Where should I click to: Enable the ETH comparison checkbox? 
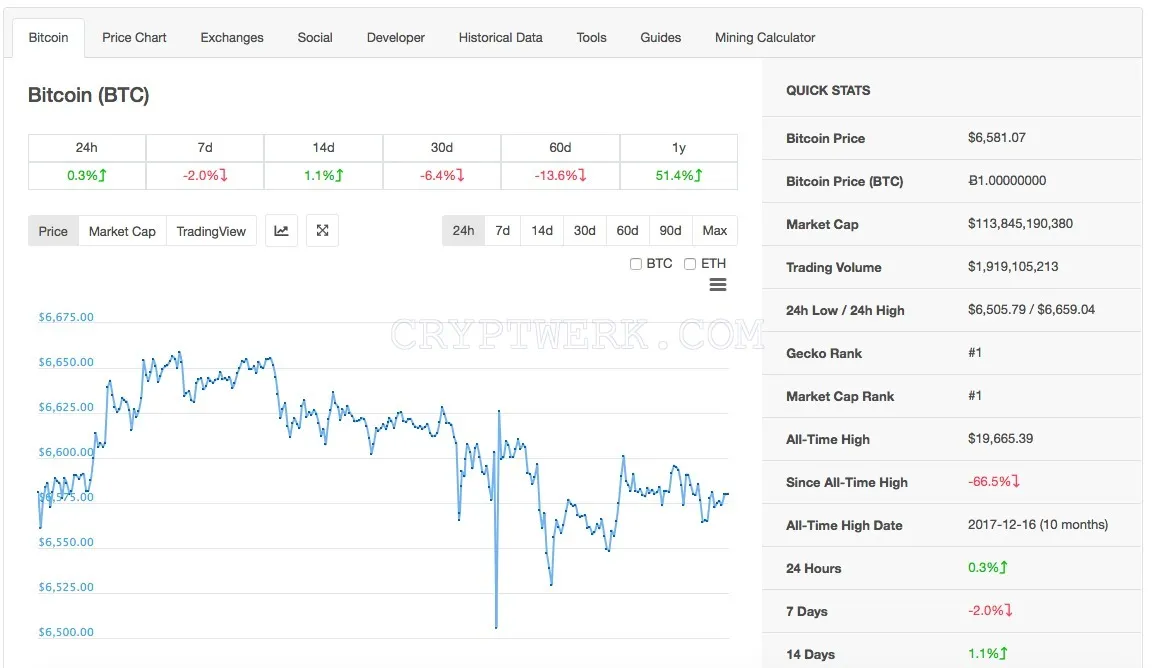tap(690, 264)
